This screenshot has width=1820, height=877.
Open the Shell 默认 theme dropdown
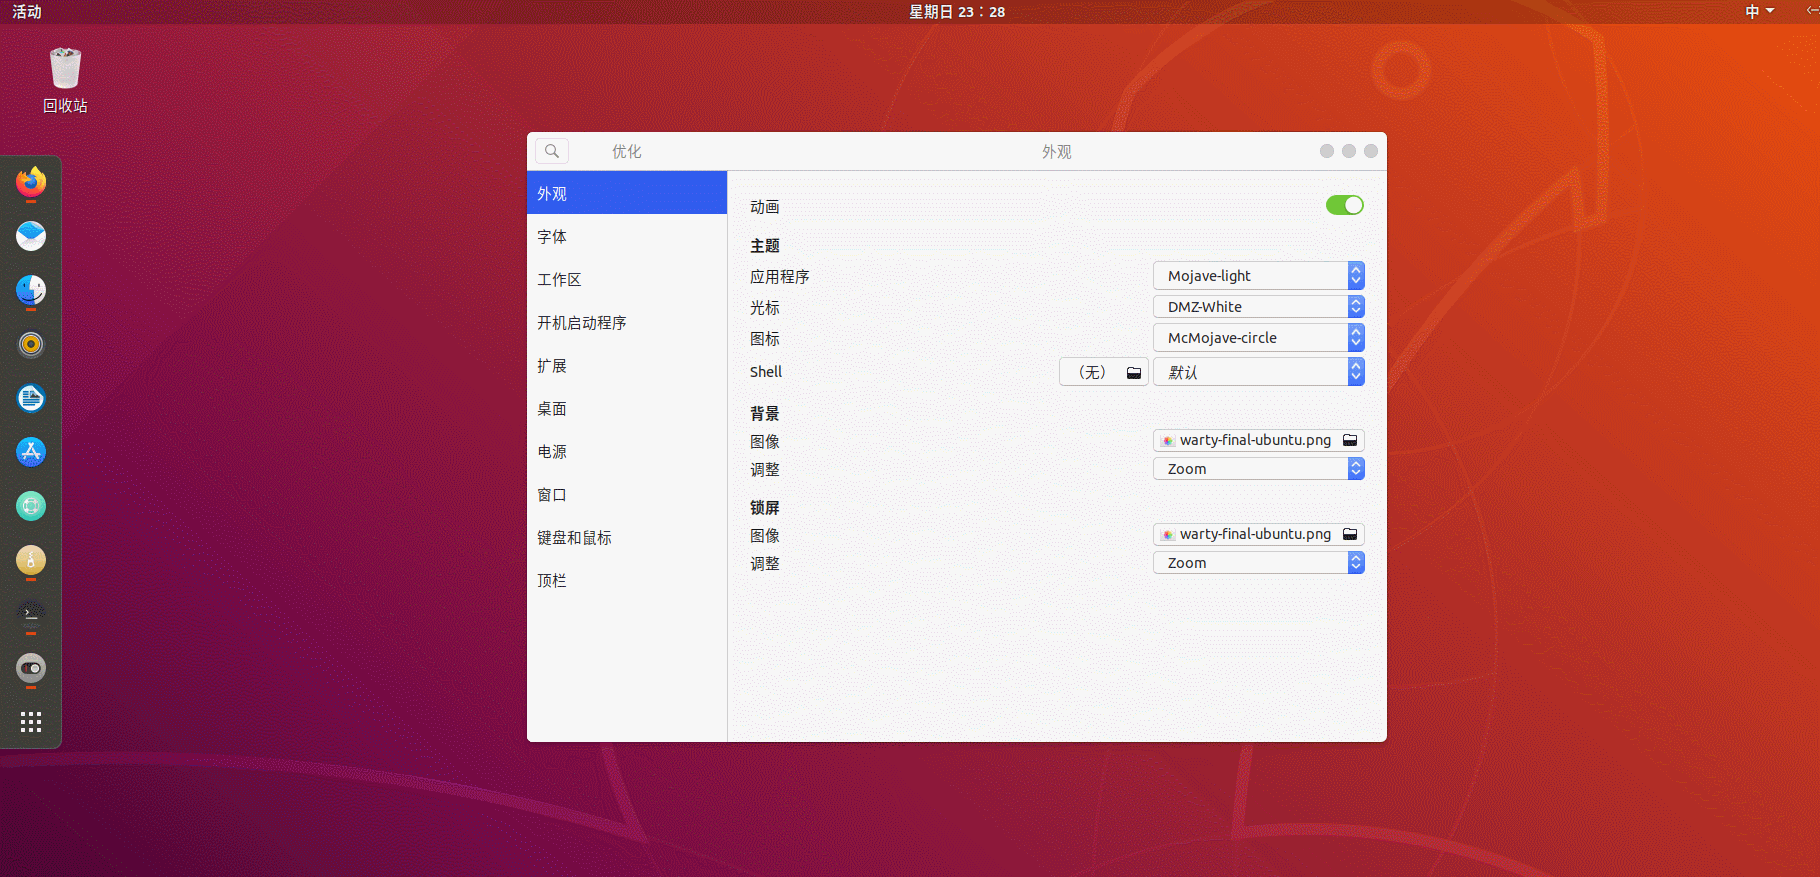(x=1259, y=372)
